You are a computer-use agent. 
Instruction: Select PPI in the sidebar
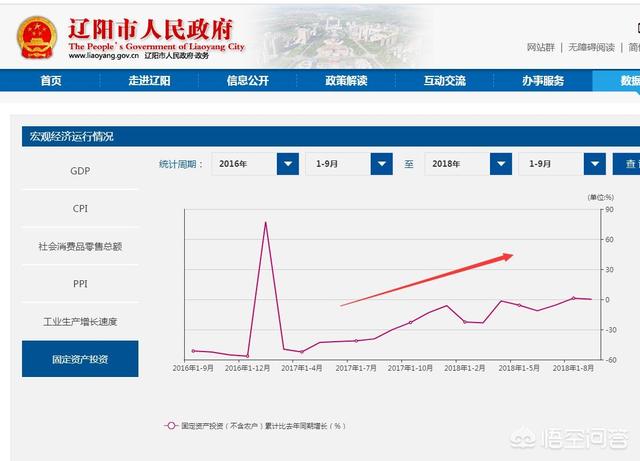[x=80, y=284]
